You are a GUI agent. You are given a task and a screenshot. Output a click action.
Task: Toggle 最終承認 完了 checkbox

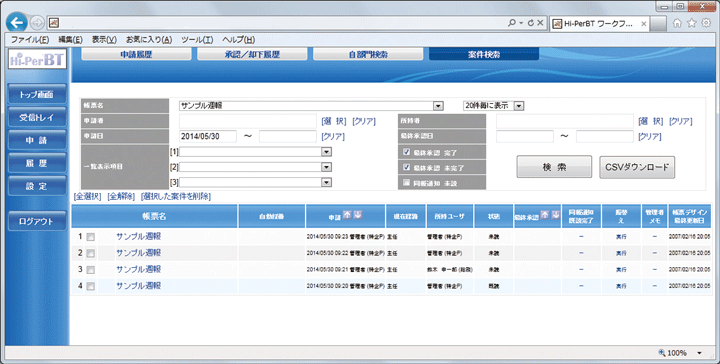[406, 152]
